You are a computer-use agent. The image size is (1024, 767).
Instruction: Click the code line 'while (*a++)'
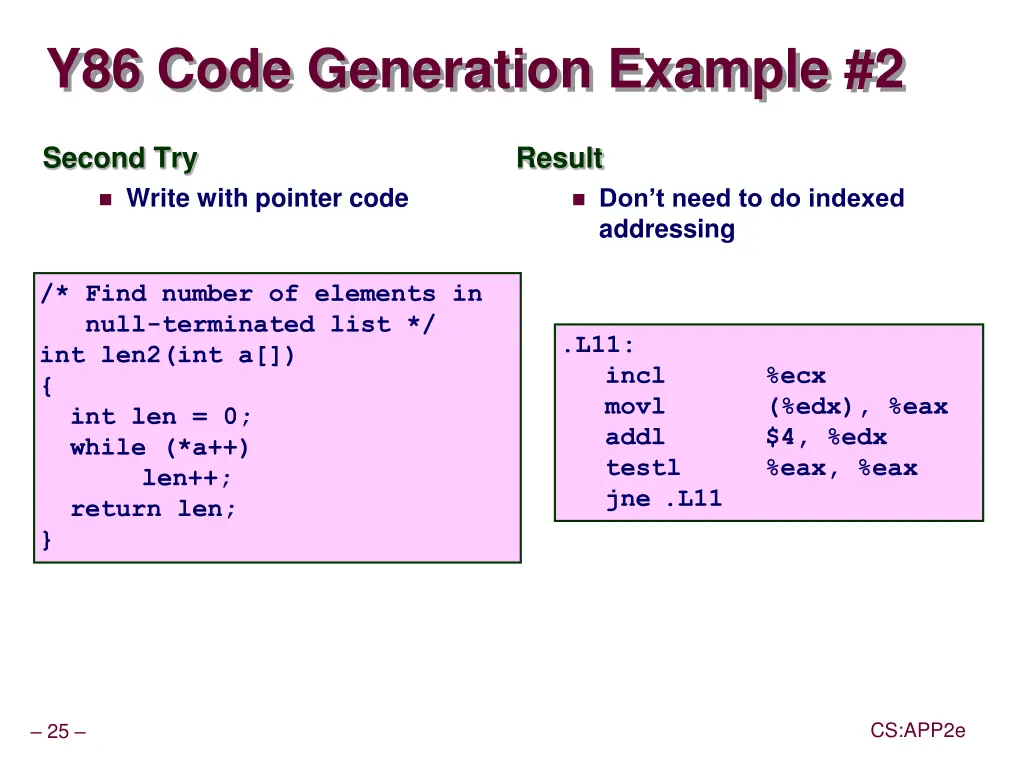(160, 448)
